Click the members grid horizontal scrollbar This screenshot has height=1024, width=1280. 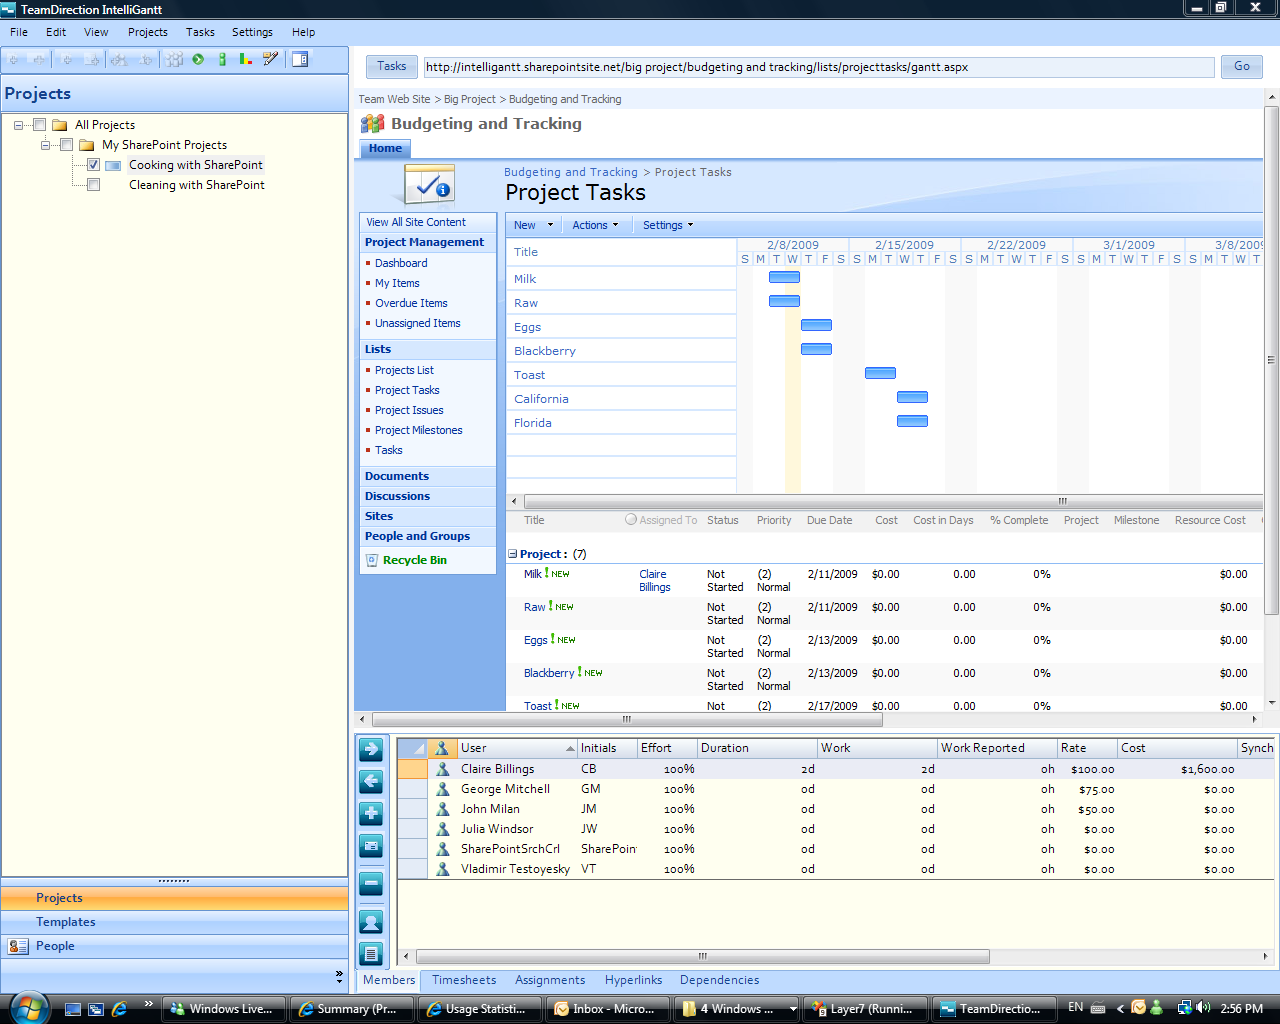tap(702, 956)
